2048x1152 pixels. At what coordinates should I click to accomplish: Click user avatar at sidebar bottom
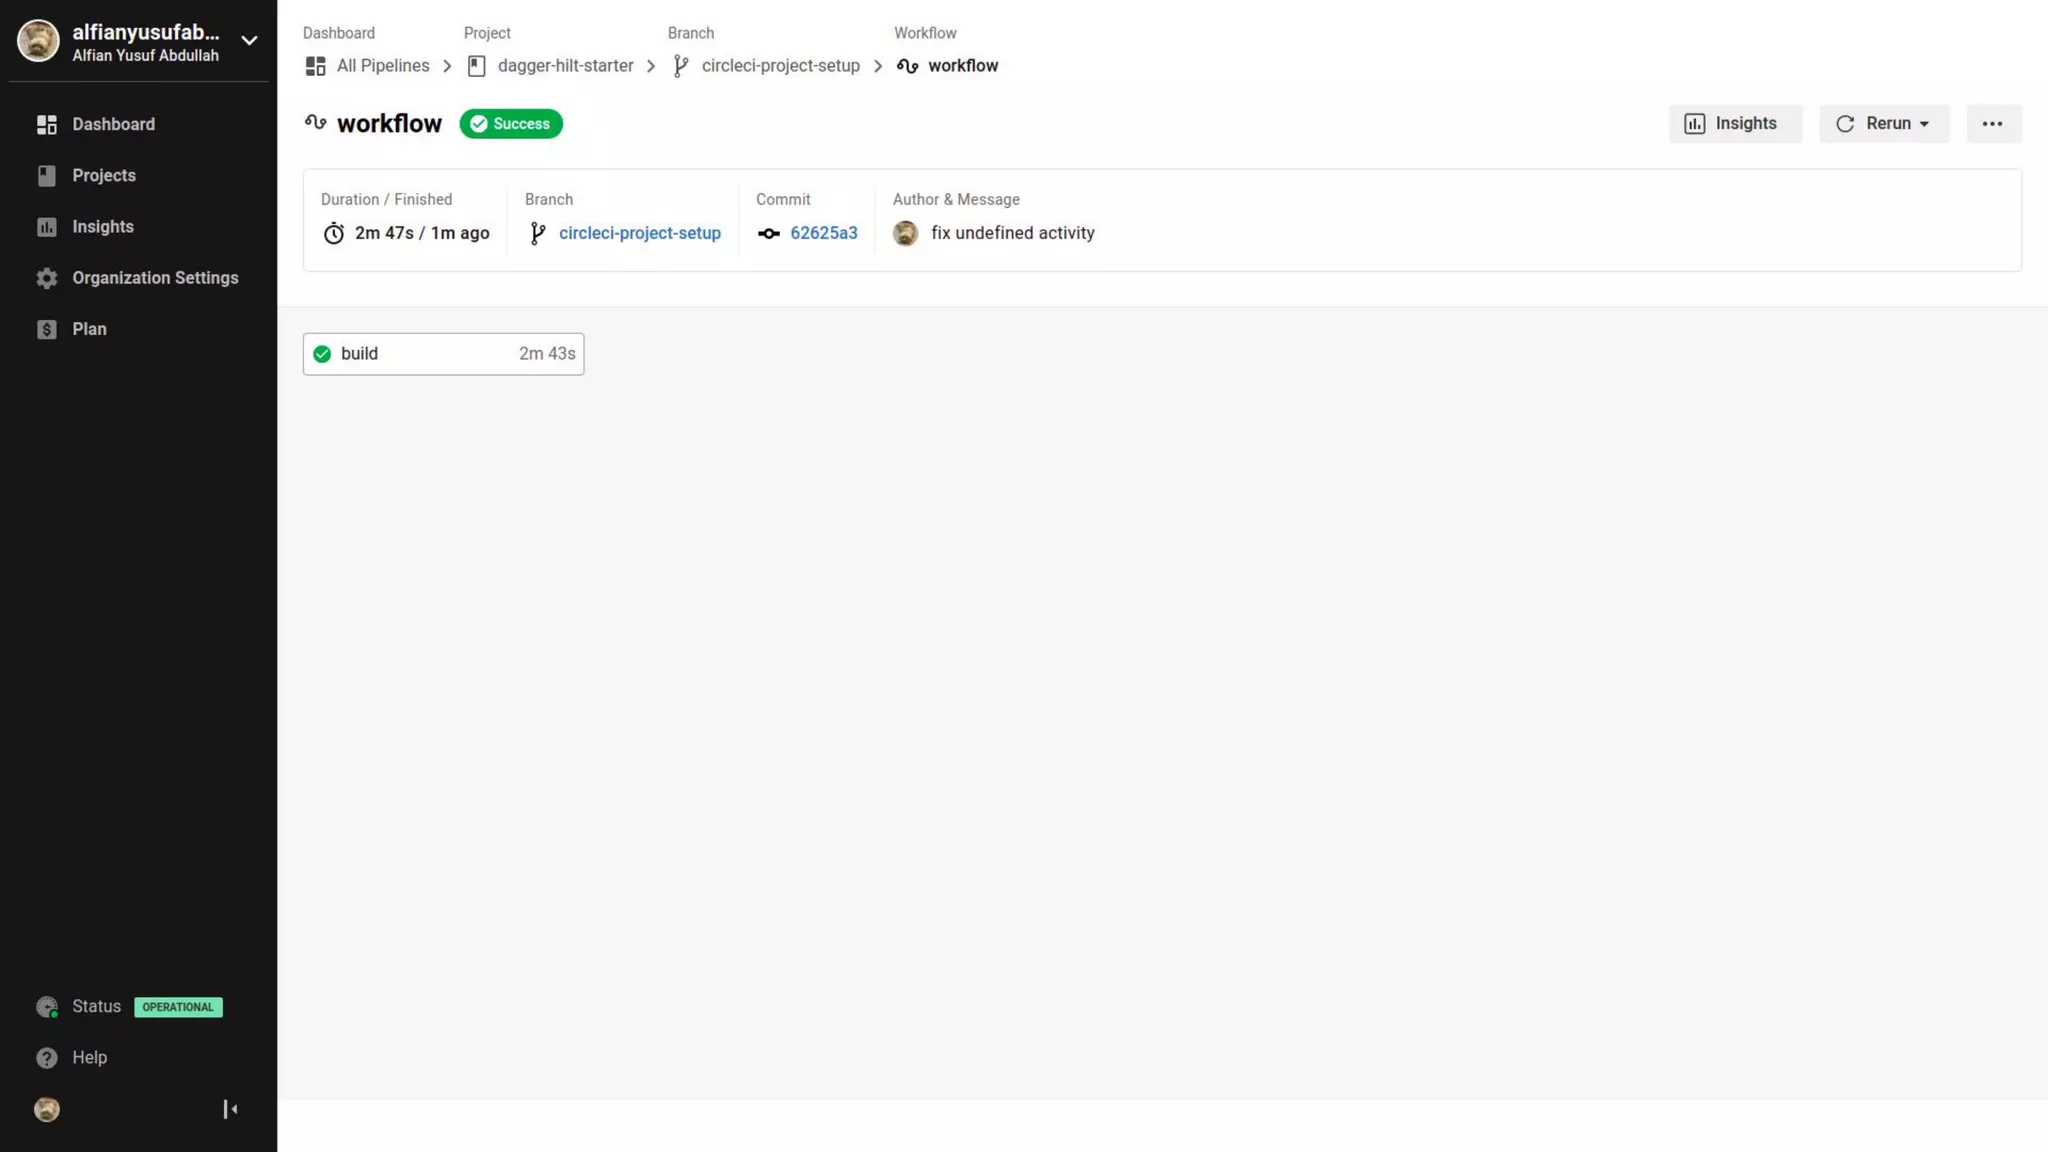click(x=47, y=1109)
